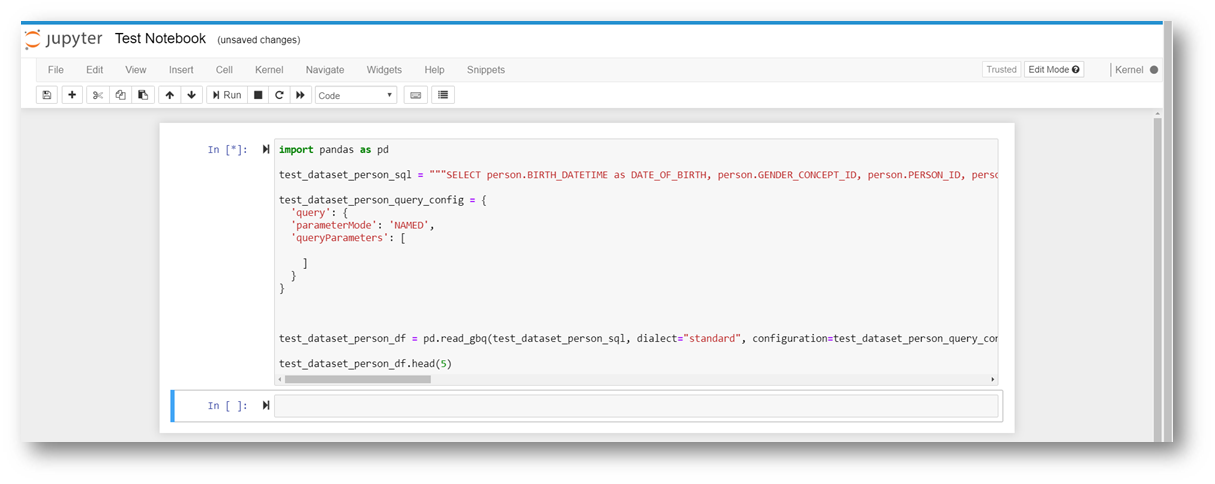Open the Widgets menu
Image resolution: width=1215 pixels, height=484 pixels.
(x=384, y=70)
